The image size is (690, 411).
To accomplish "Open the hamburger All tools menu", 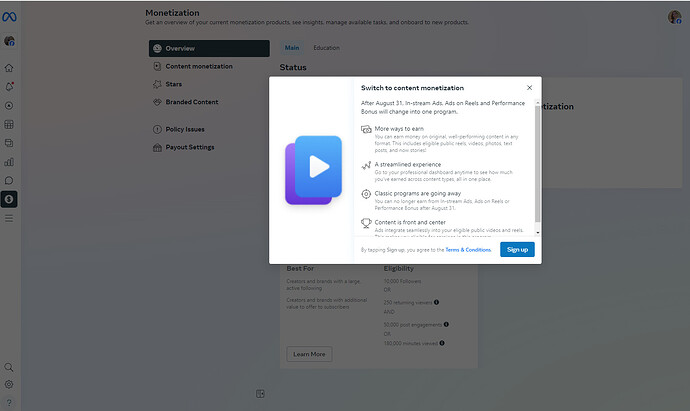I will tap(9, 218).
